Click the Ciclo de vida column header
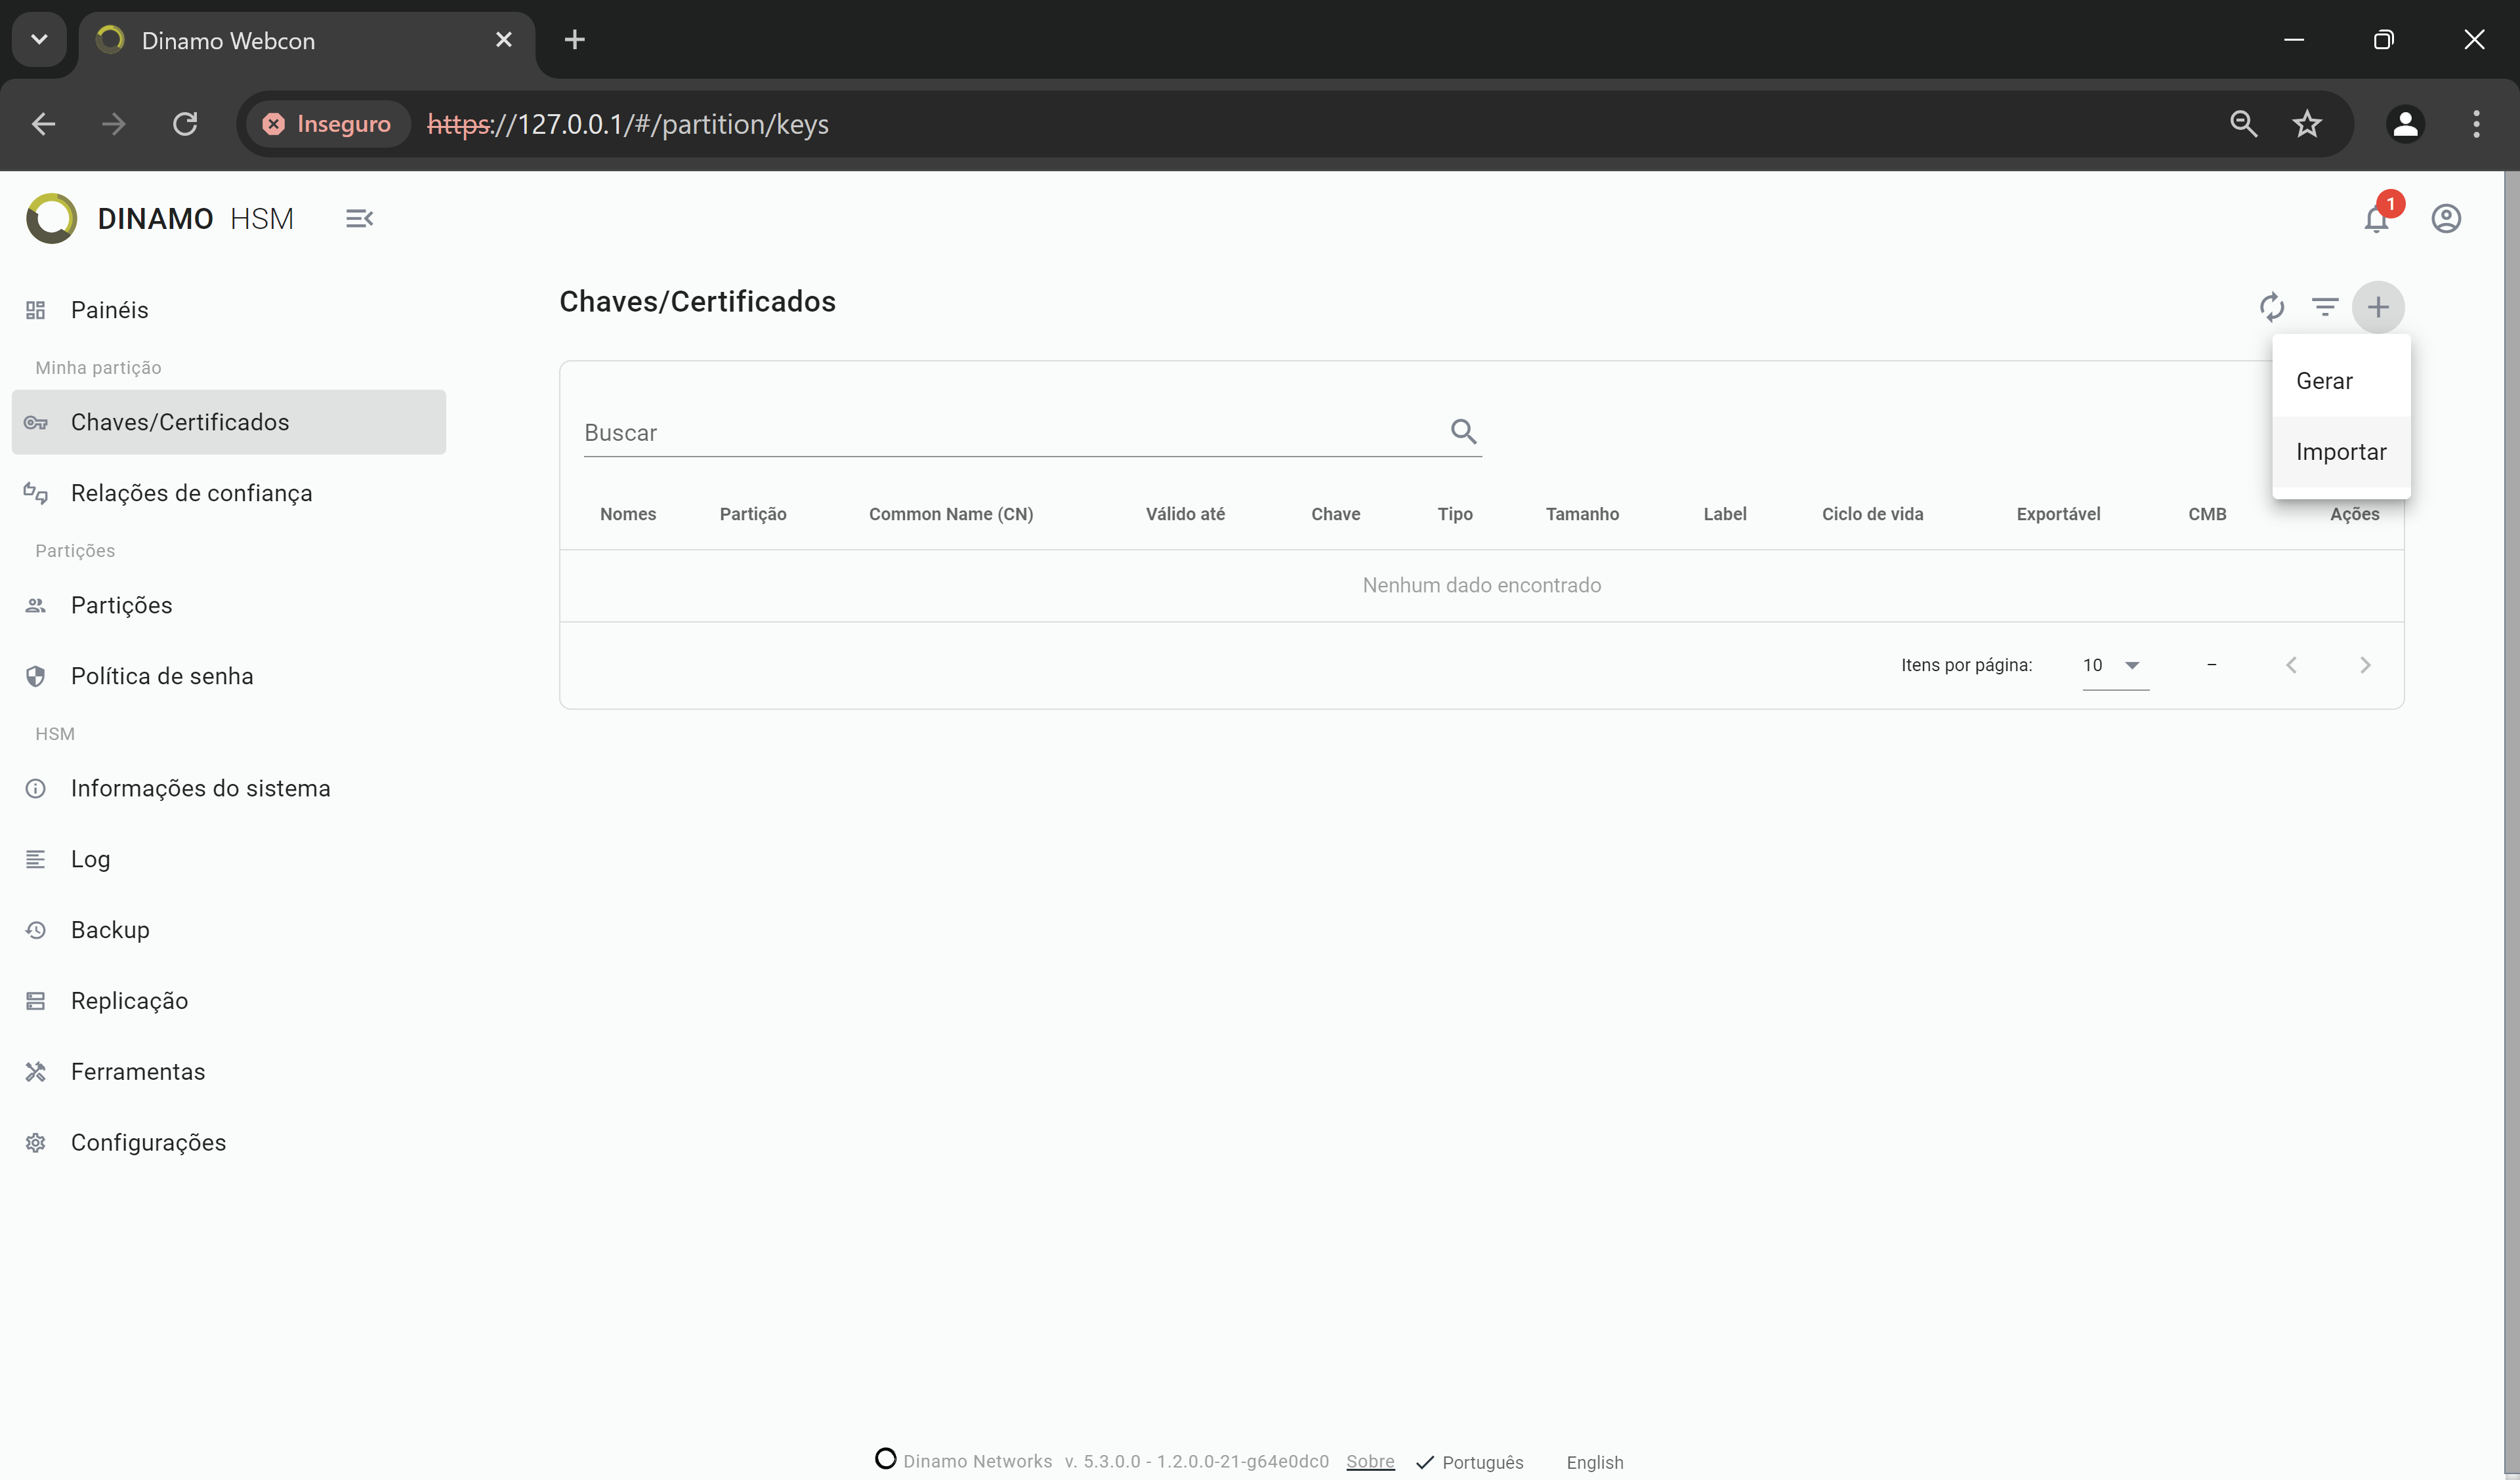The width and height of the screenshot is (2520, 1480). tap(1872, 514)
